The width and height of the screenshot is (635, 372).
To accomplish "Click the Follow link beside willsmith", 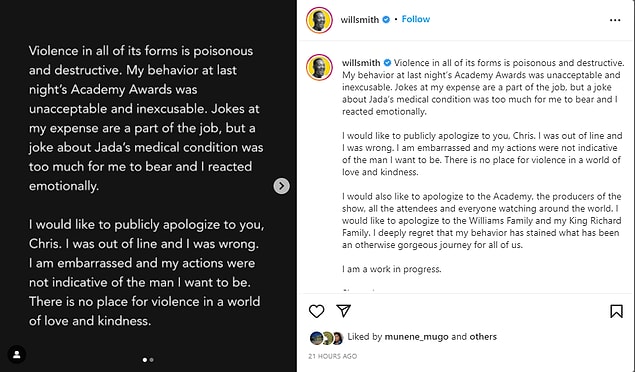I will [416, 19].
